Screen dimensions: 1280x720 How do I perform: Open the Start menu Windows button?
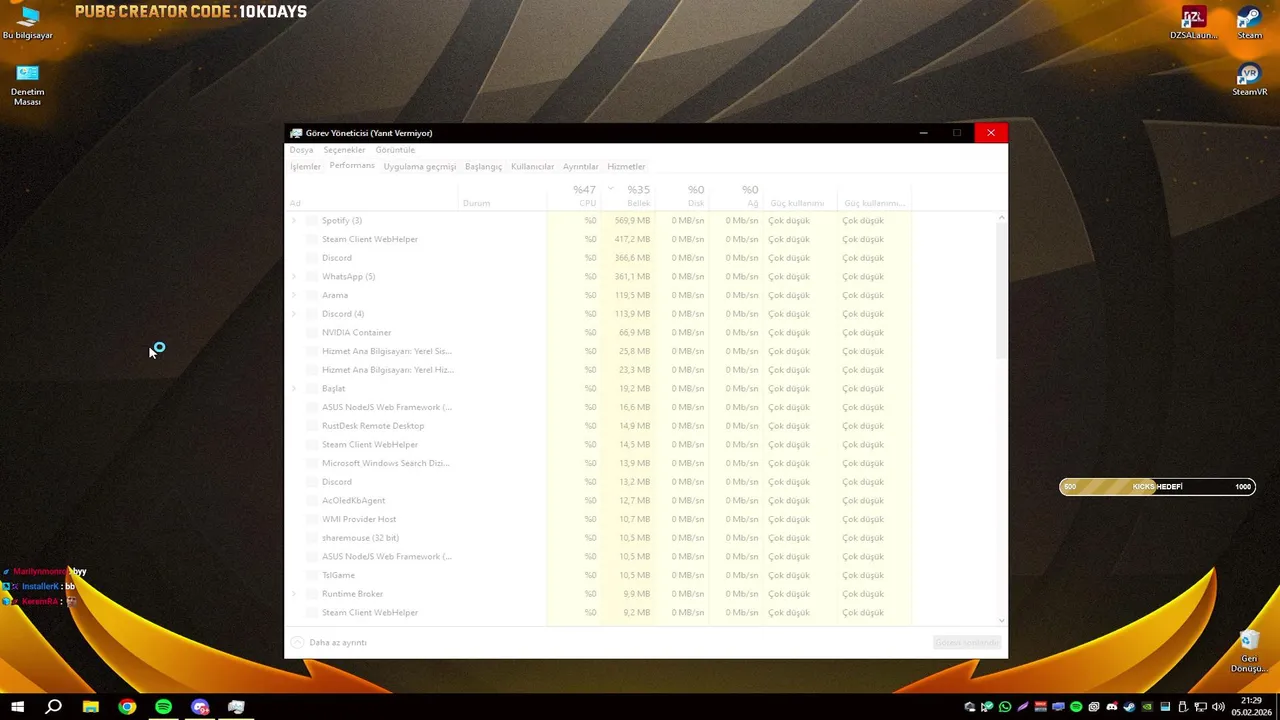point(17,707)
